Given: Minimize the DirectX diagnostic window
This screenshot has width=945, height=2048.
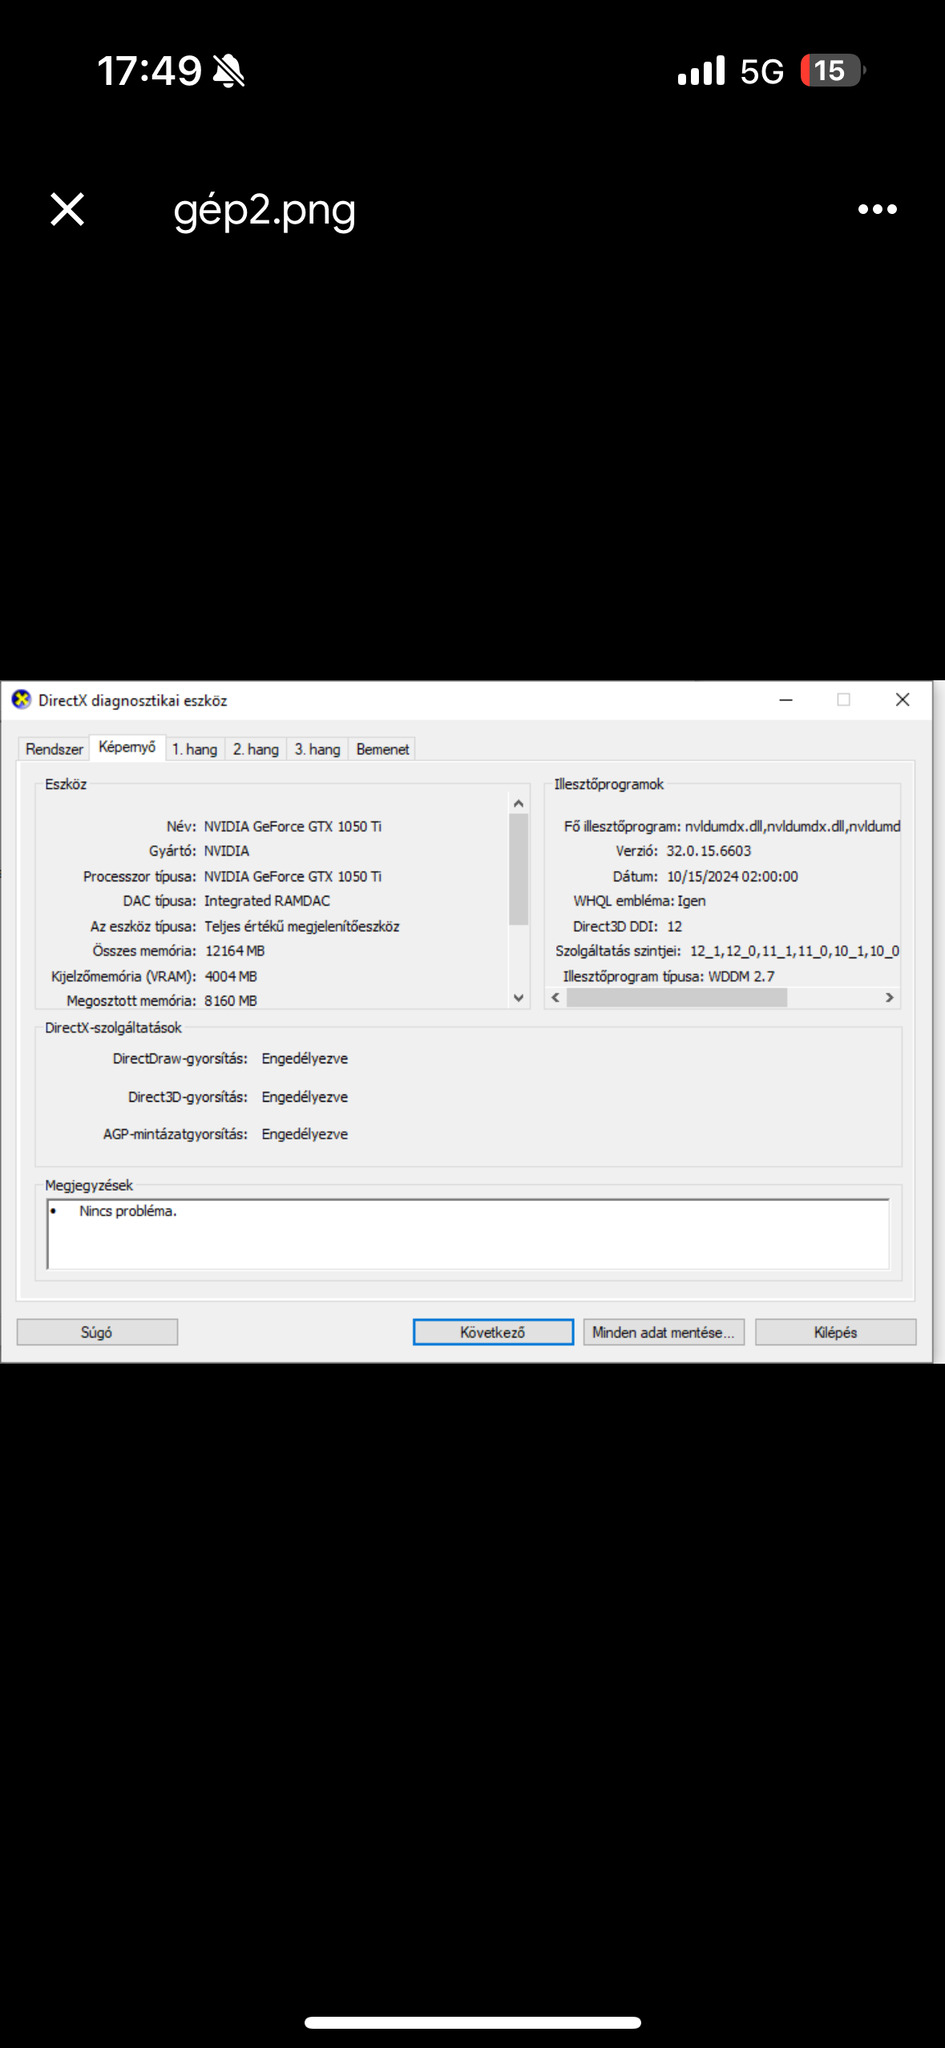Looking at the screenshot, I should [x=786, y=700].
